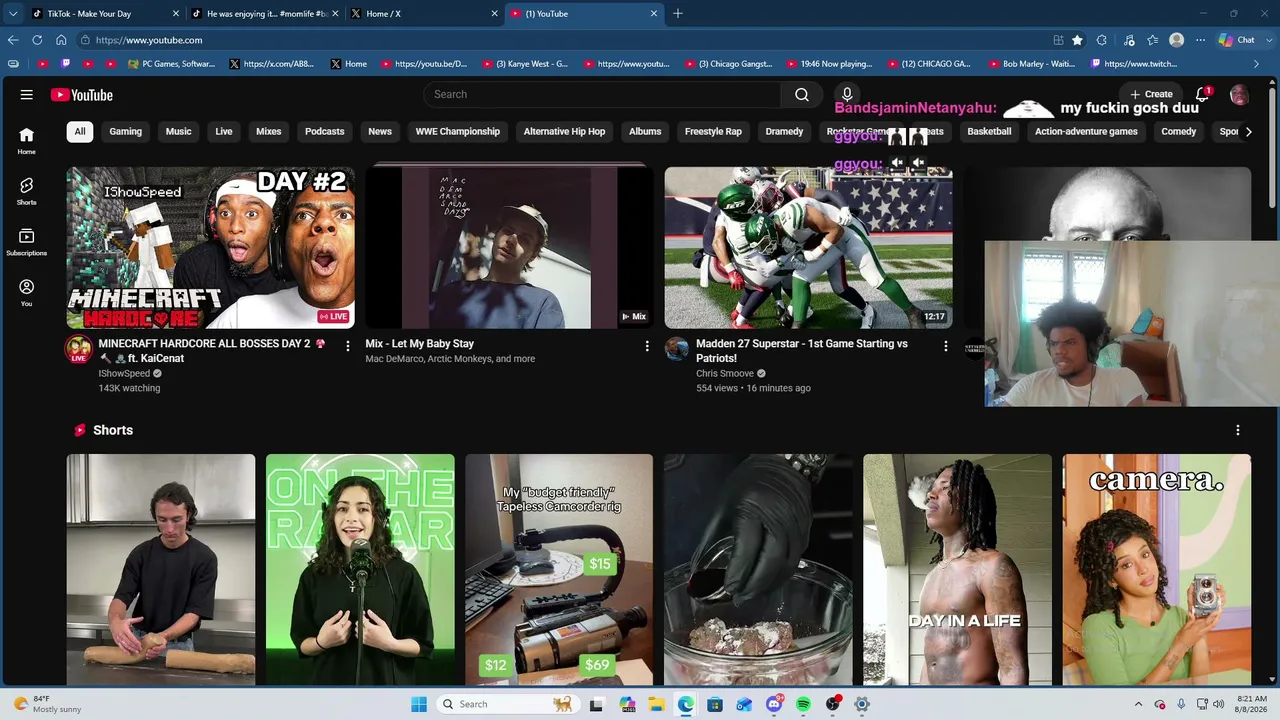The height and width of the screenshot is (720, 1280).
Task: Open the browser Extensions menu
Action: 1102,40
